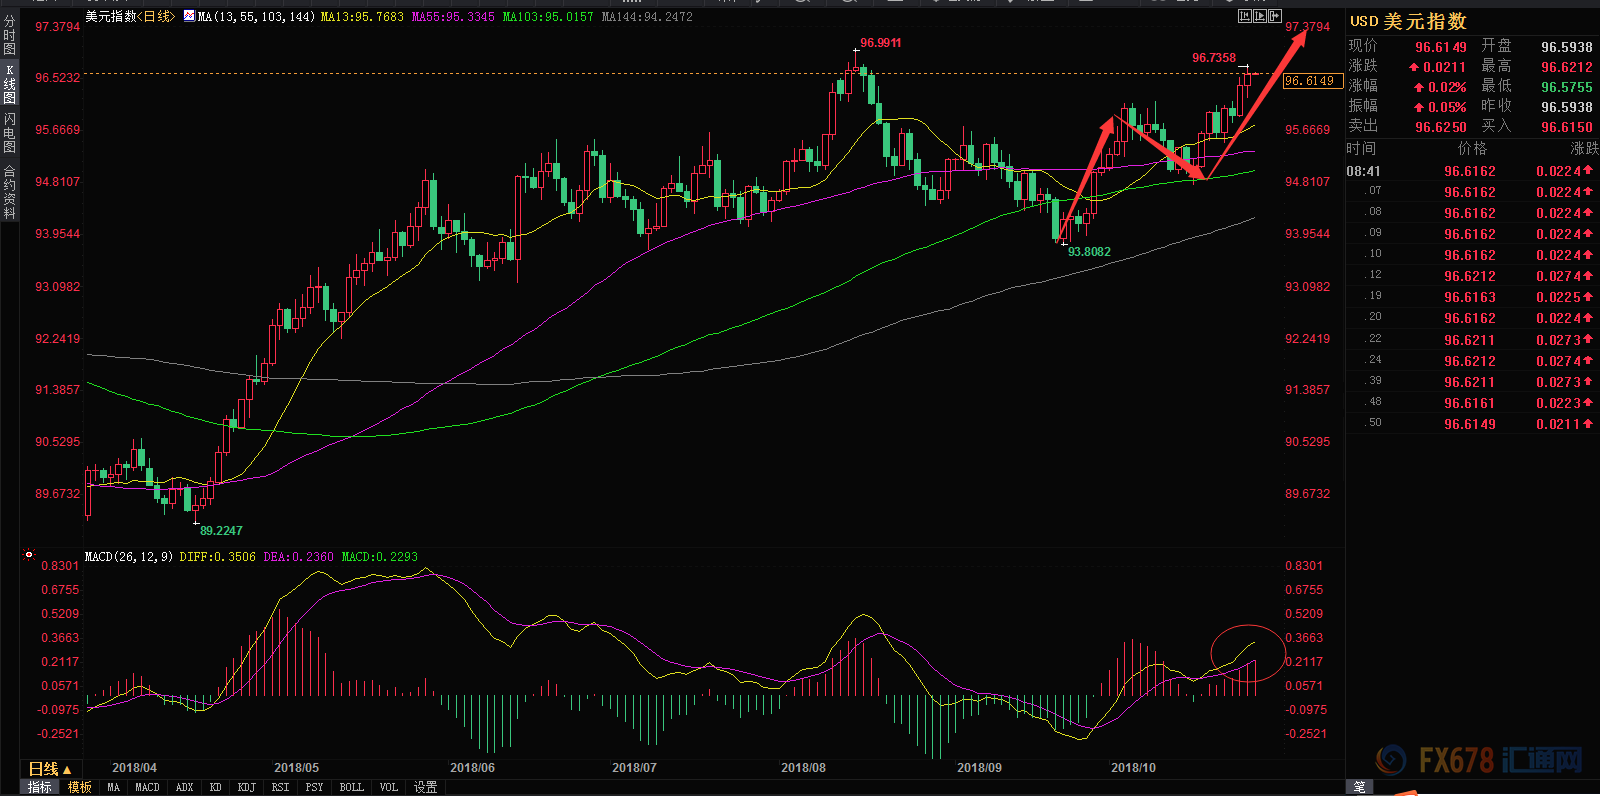Click the 2018/08 date axis marker

[x=803, y=768]
